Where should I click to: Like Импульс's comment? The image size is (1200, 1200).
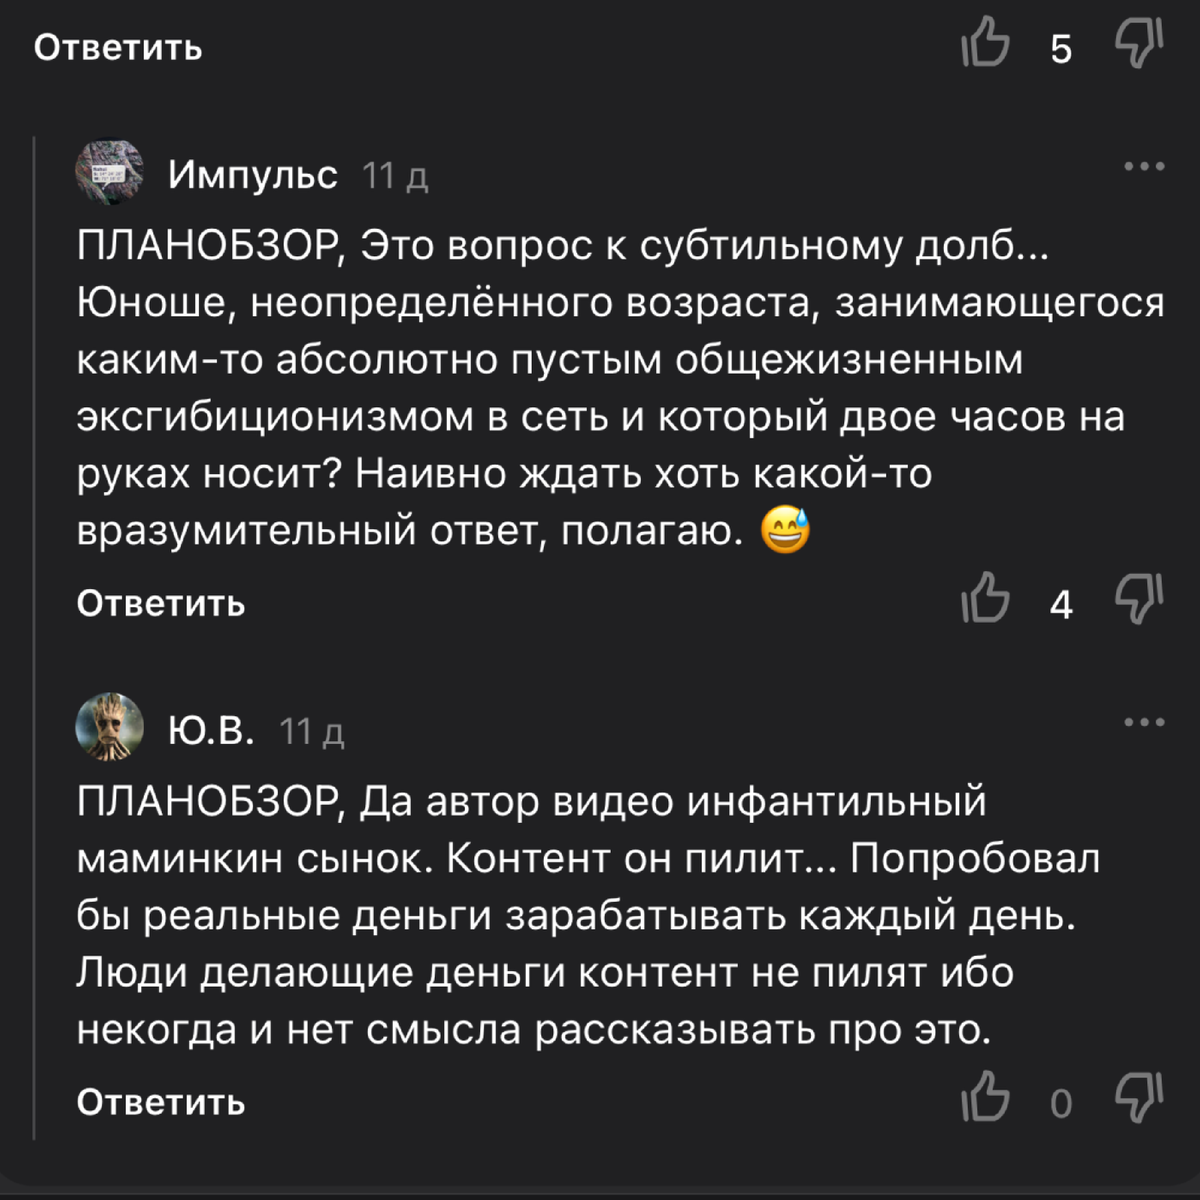985,600
